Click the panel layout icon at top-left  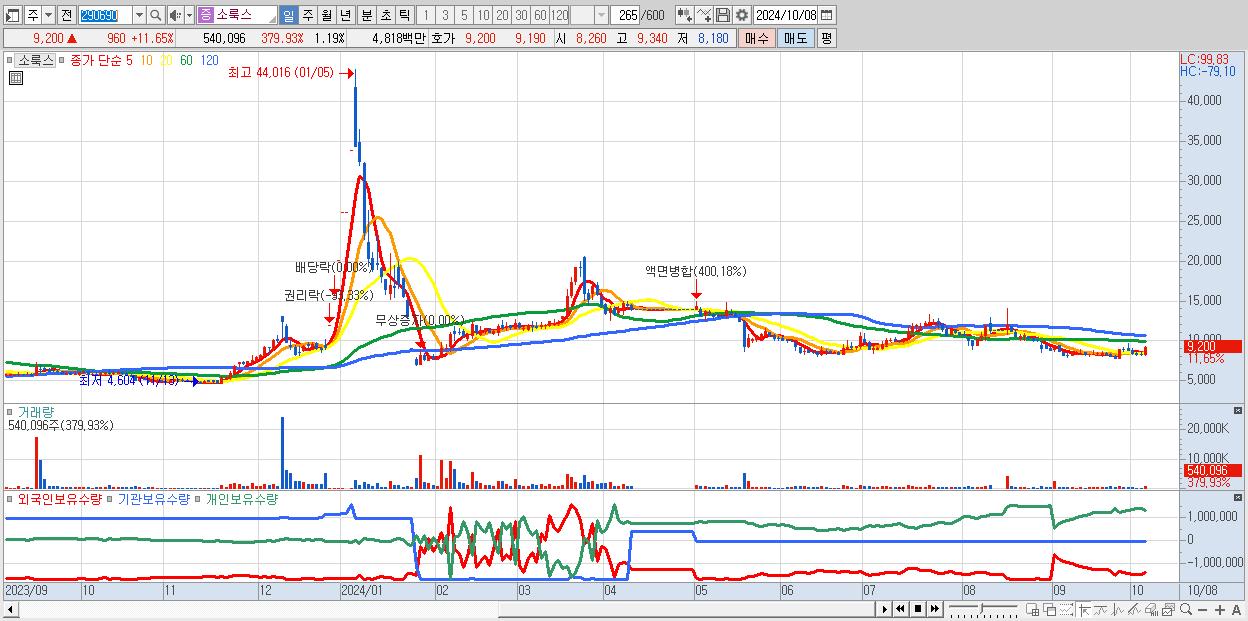[13, 15]
